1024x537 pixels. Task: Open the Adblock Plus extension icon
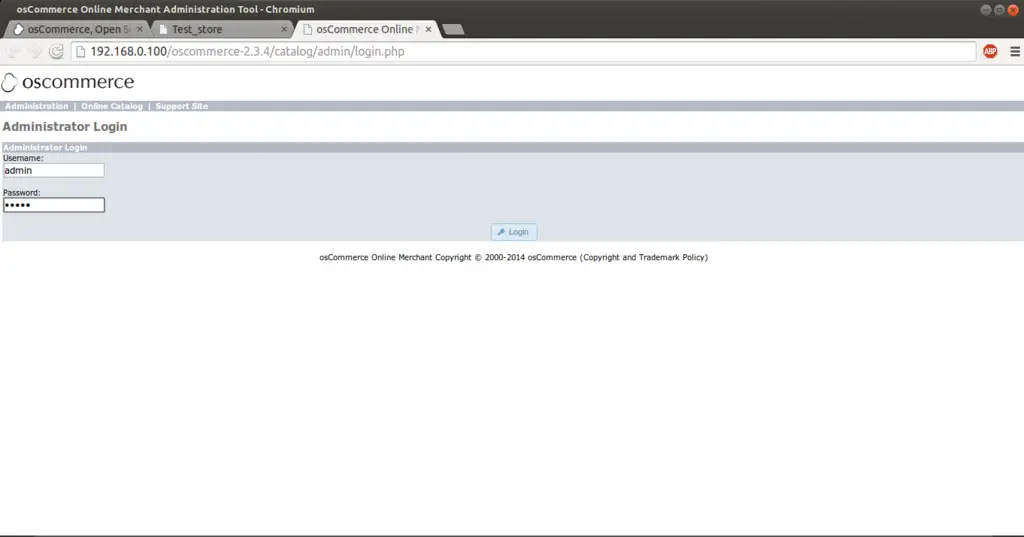point(990,52)
